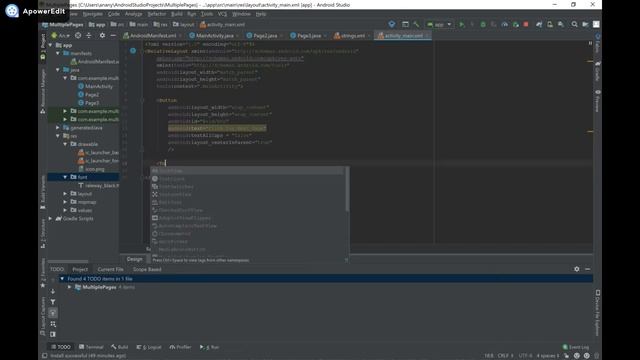Expand MultiplePages node in TODO results
The width and height of the screenshot is (640, 360).
pos(70,287)
